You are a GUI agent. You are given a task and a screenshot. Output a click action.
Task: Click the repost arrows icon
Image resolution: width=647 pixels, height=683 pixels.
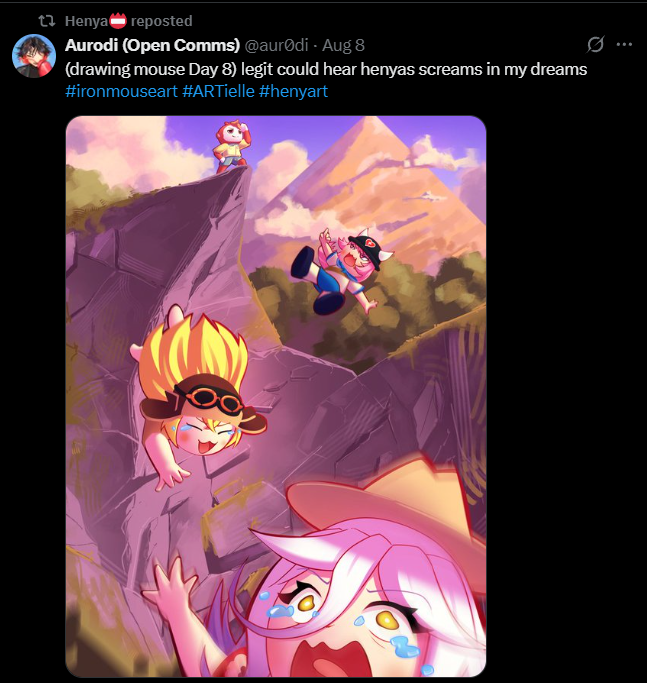coord(46,20)
